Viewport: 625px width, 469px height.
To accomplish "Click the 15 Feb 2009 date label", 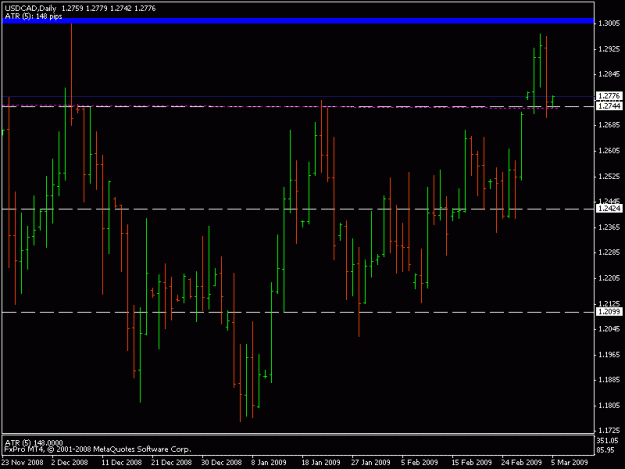I will (472, 462).
